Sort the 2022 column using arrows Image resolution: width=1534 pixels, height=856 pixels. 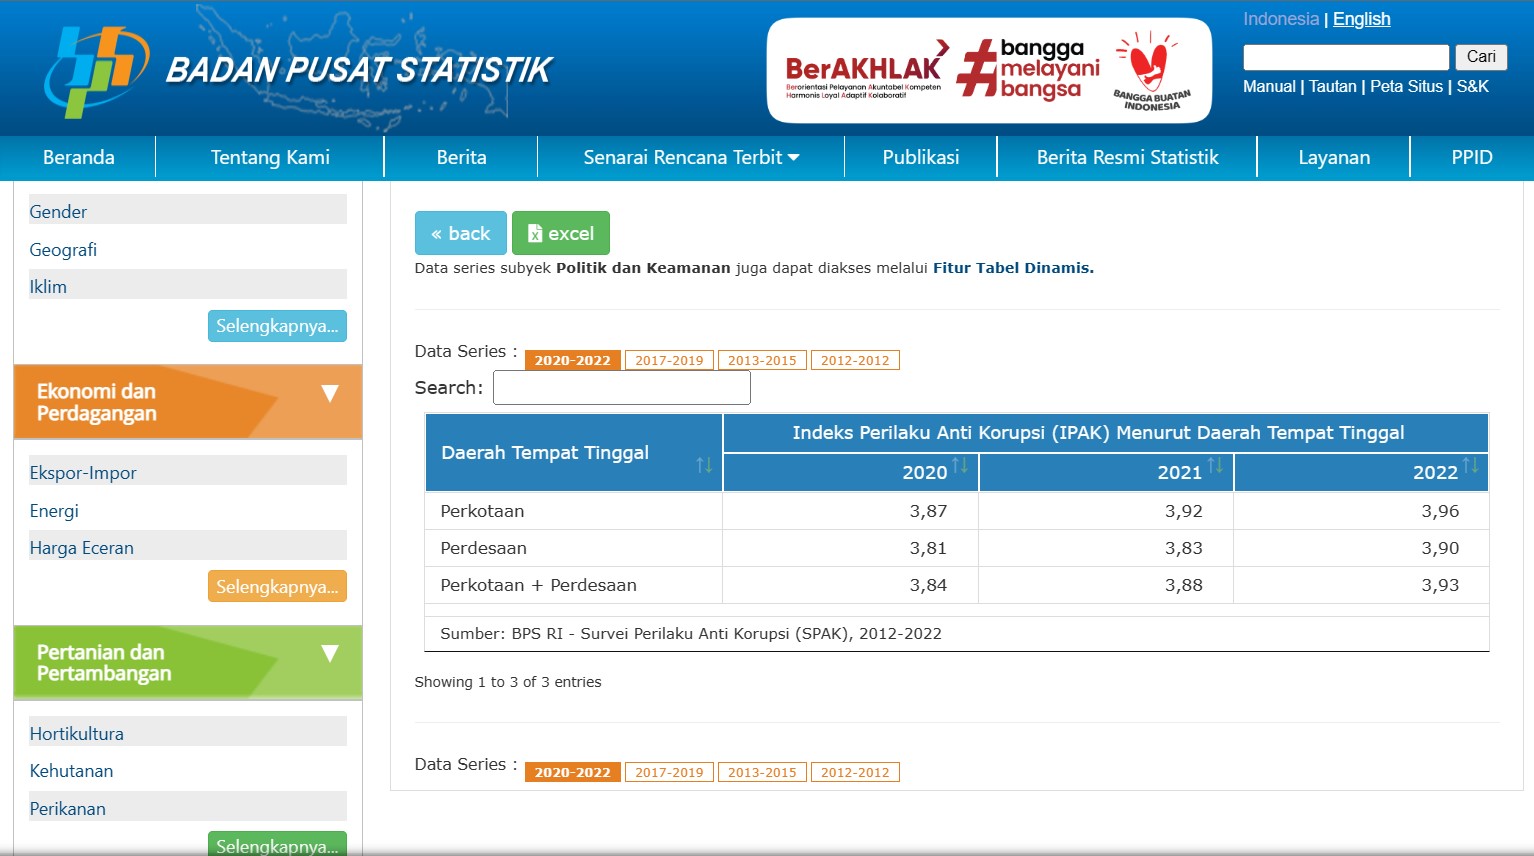coord(1470,466)
